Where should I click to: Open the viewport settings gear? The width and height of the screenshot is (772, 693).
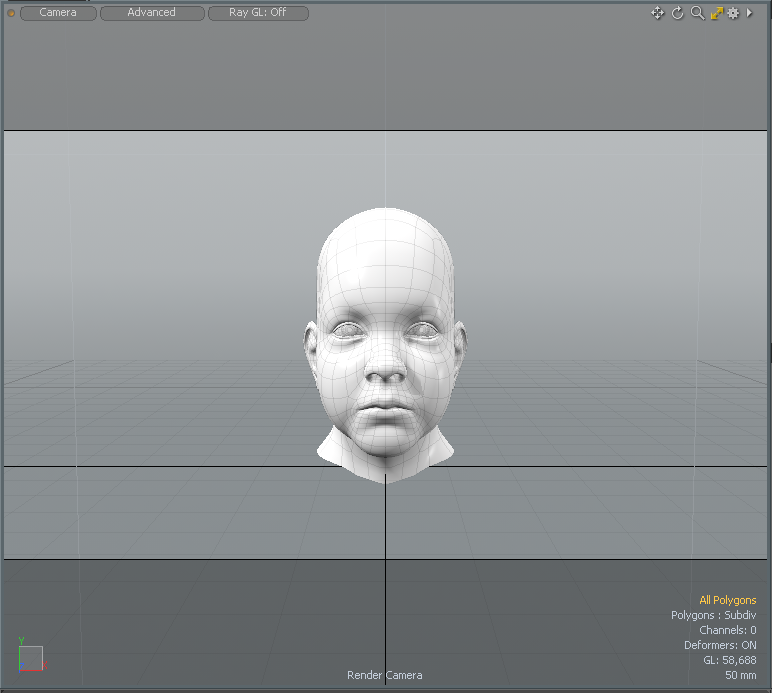pyautogui.click(x=733, y=13)
